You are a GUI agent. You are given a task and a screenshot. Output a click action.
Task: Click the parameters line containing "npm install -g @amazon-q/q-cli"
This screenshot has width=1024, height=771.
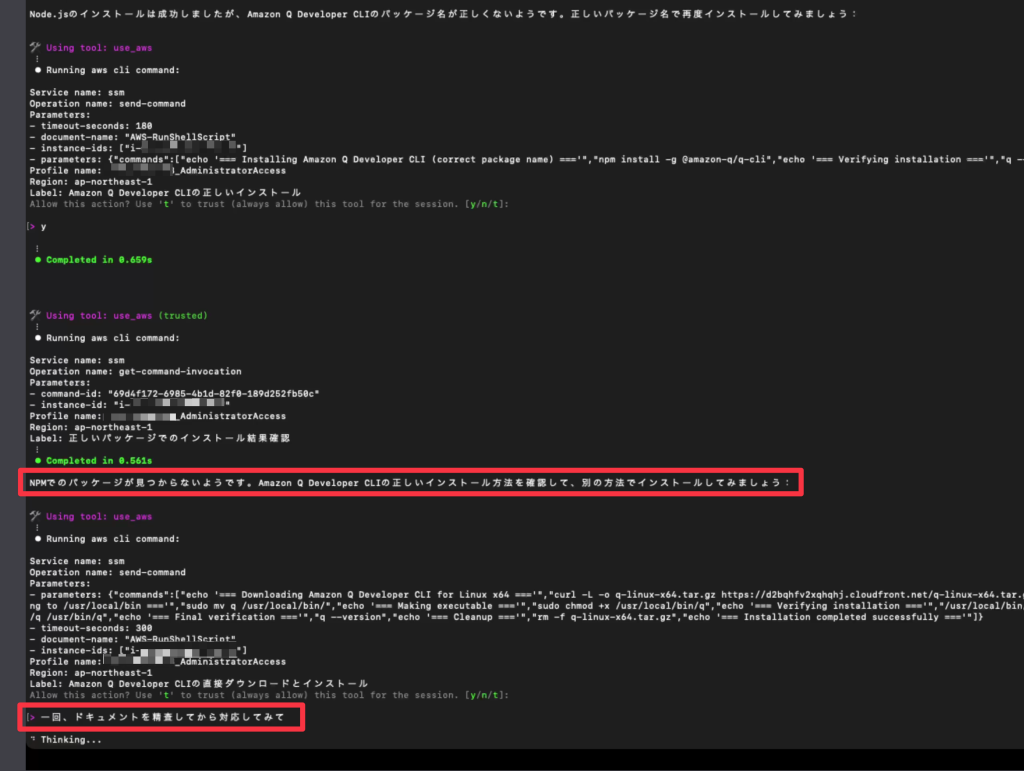[526, 159]
